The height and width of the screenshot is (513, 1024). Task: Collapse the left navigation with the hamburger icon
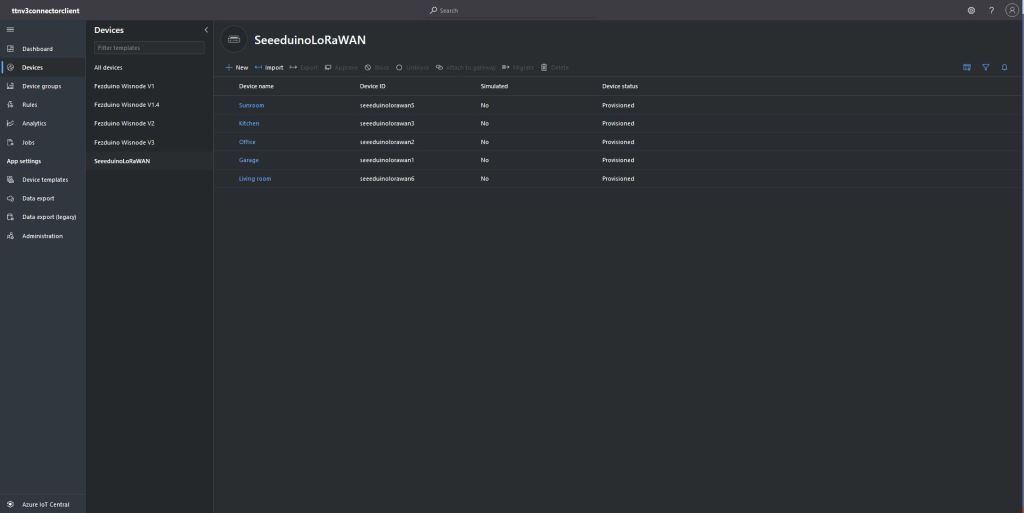click(x=10, y=30)
